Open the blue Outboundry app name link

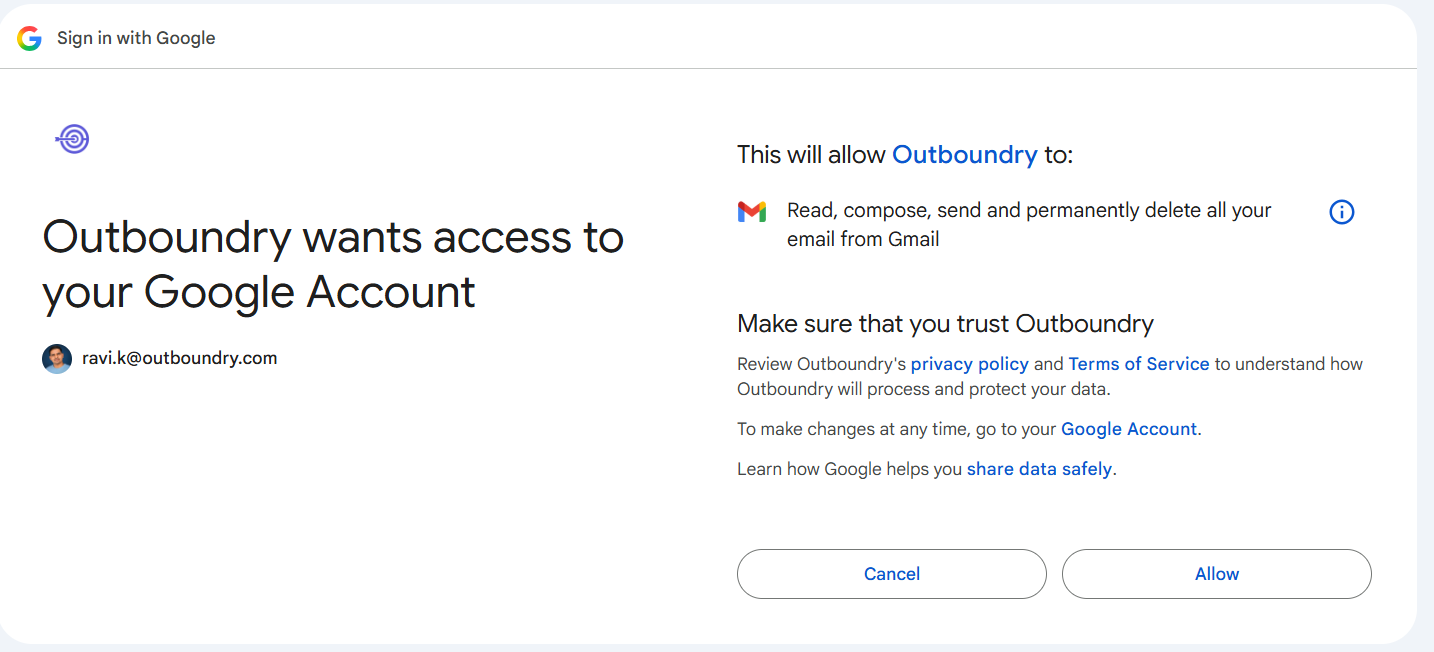pos(965,155)
